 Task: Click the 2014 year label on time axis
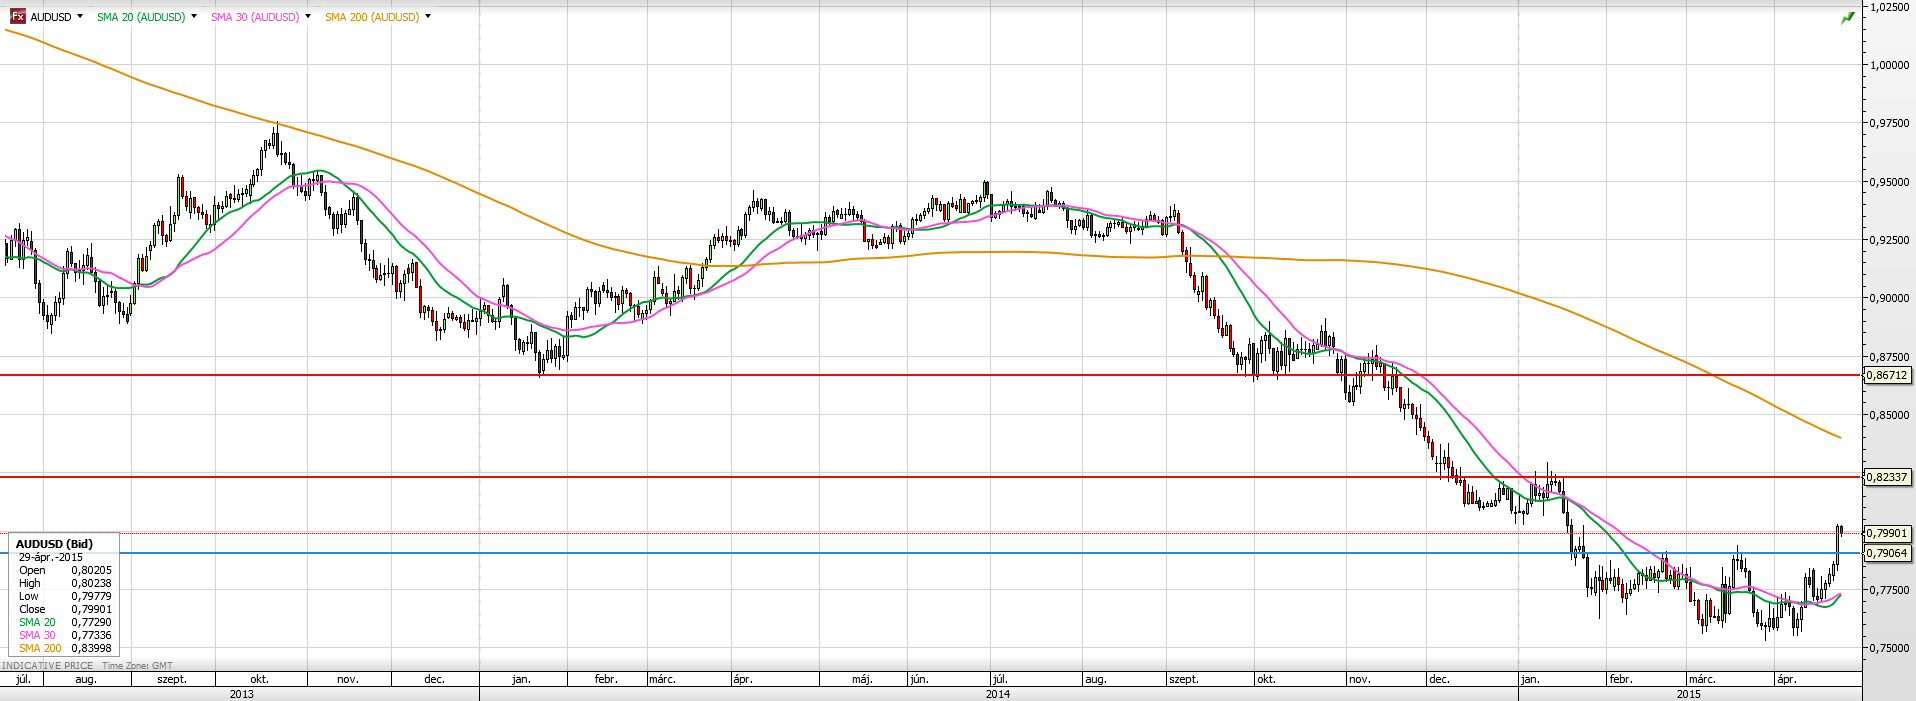coord(998,694)
